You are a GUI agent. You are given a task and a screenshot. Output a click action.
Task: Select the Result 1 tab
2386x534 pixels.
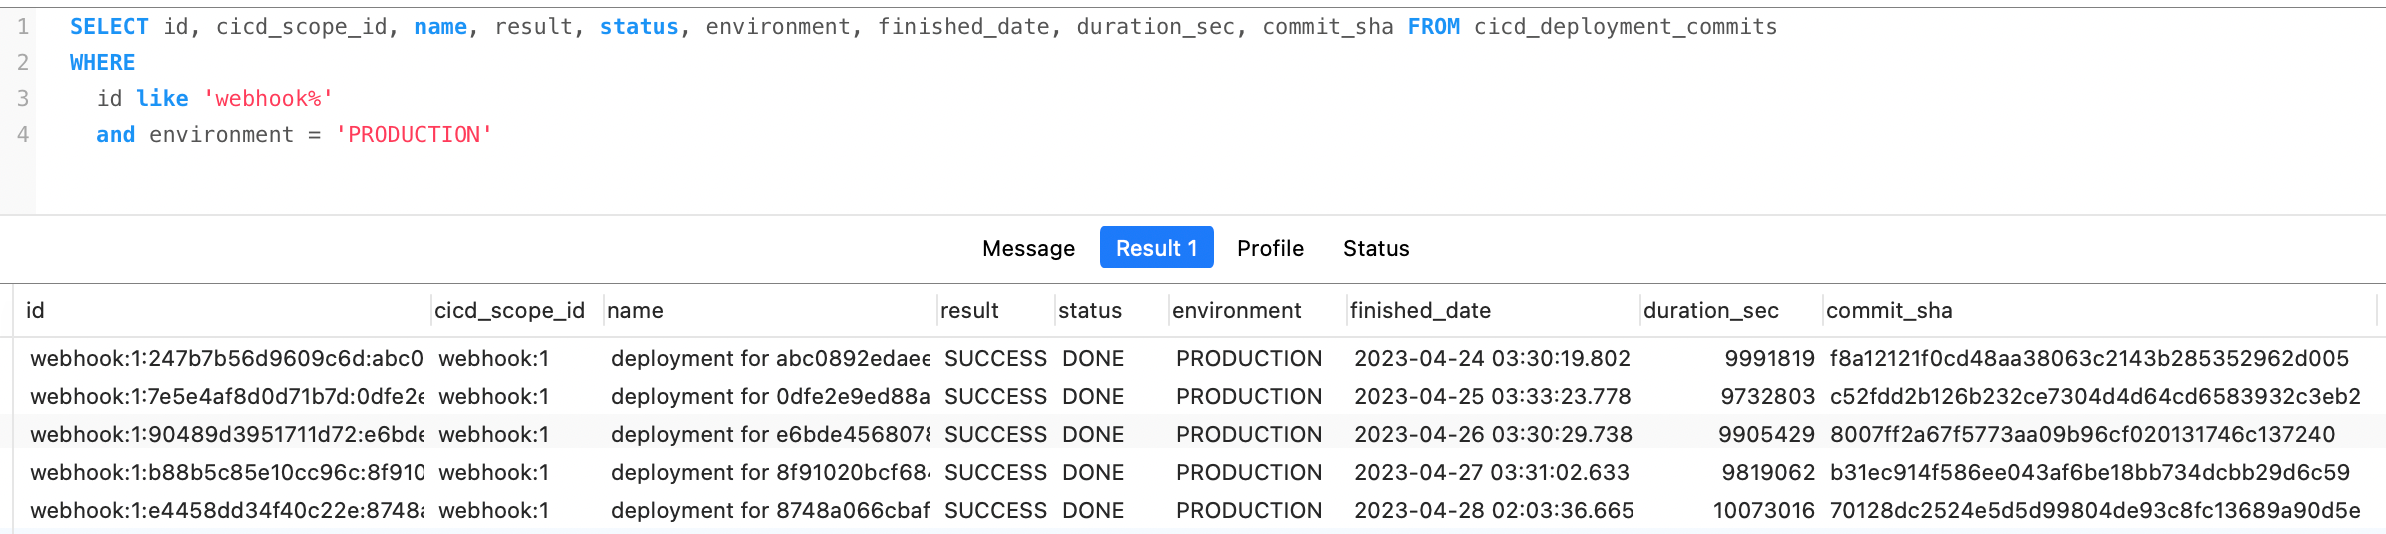[1156, 248]
